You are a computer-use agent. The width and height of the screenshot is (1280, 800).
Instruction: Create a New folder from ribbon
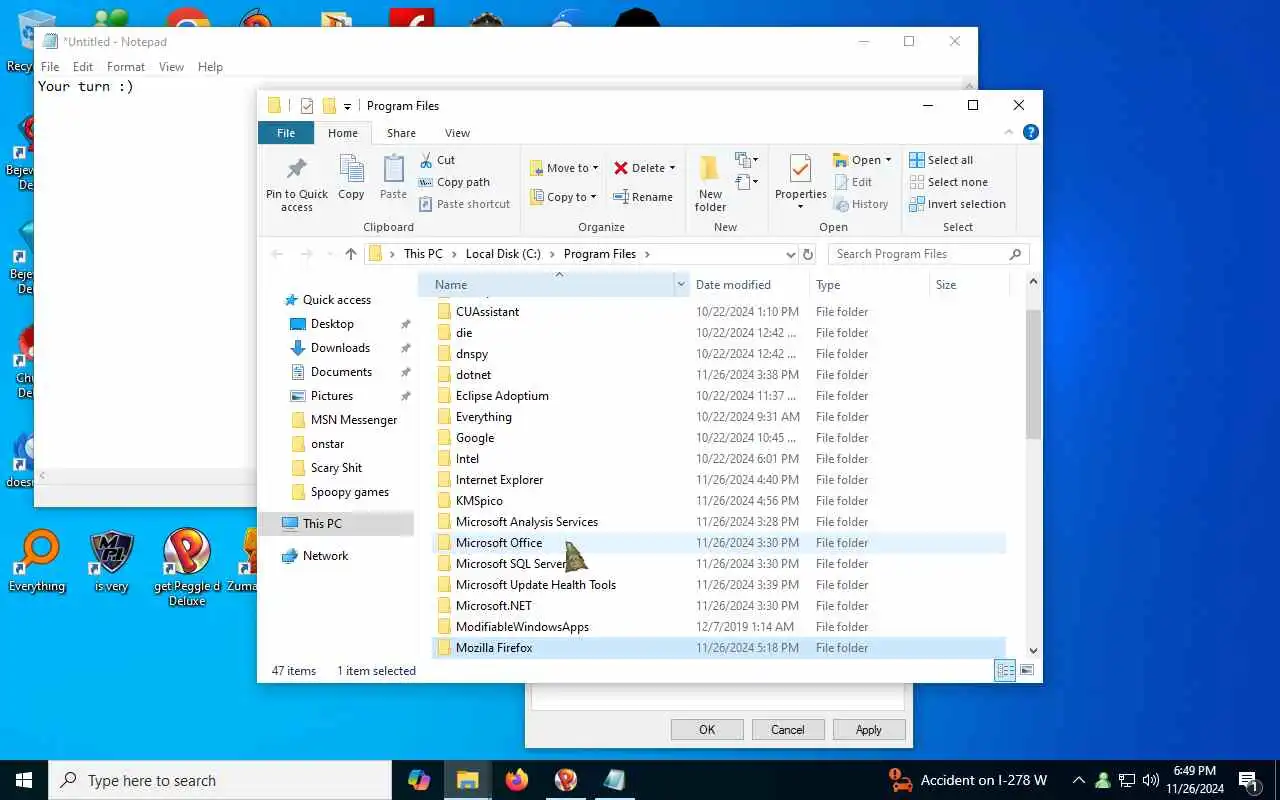(711, 183)
